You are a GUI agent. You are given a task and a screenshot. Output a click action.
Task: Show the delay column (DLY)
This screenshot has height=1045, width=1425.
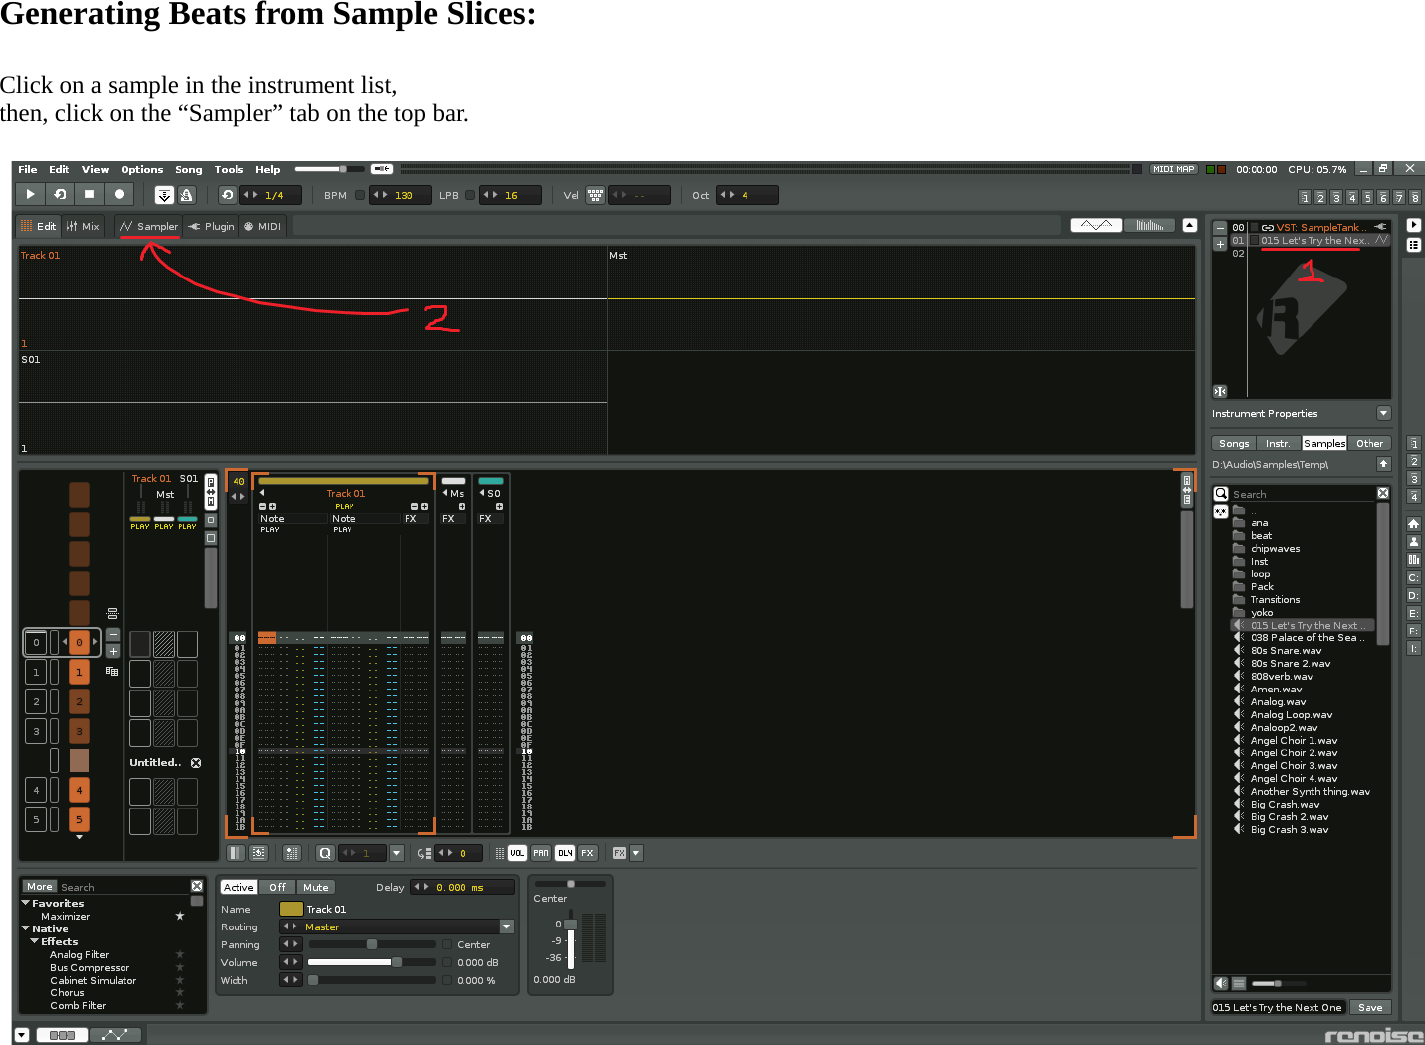[565, 853]
